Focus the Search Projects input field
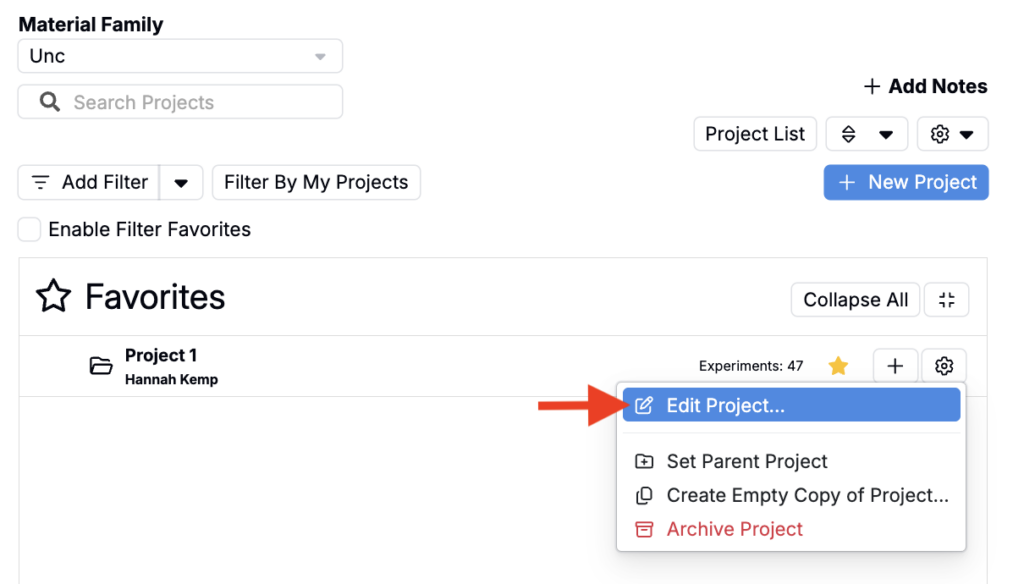This screenshot has height=584, width=1024. point(180,102)
